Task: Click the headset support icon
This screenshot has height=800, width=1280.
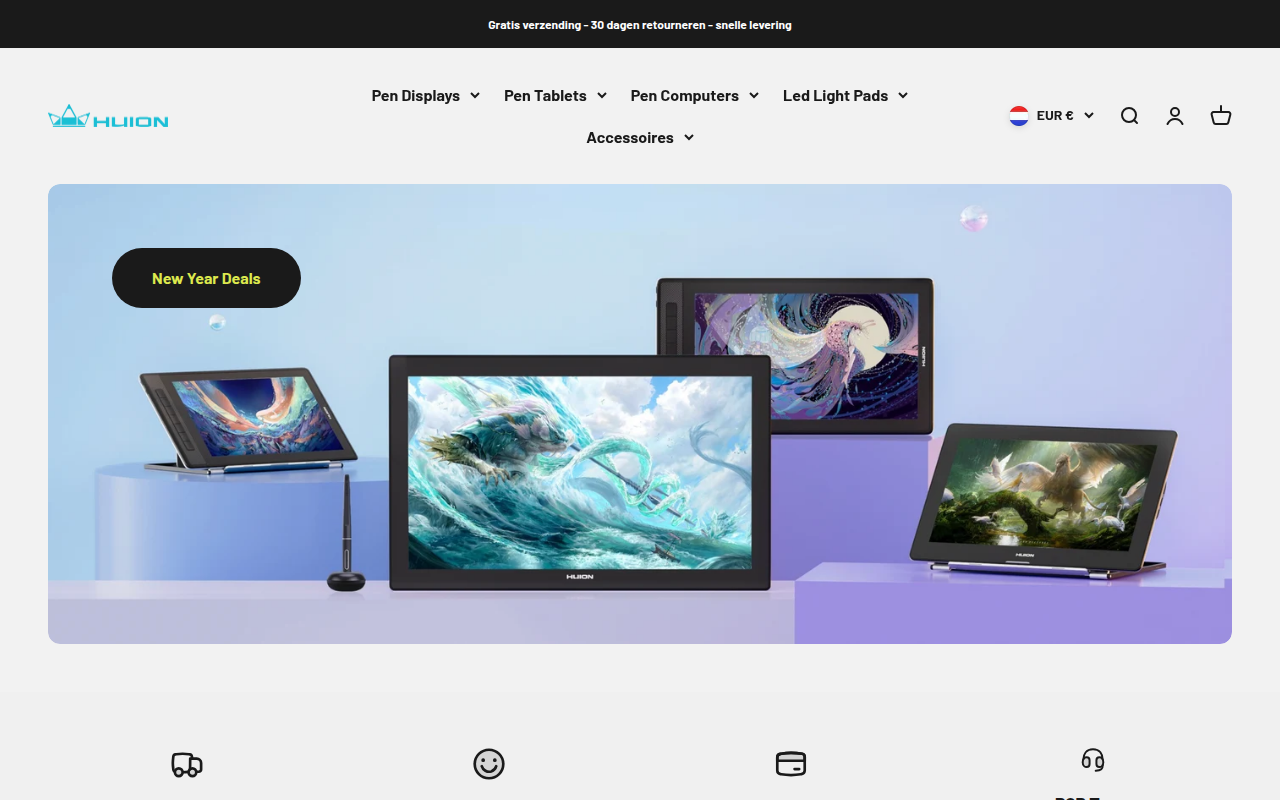Action: click(x=1093, y=760)
